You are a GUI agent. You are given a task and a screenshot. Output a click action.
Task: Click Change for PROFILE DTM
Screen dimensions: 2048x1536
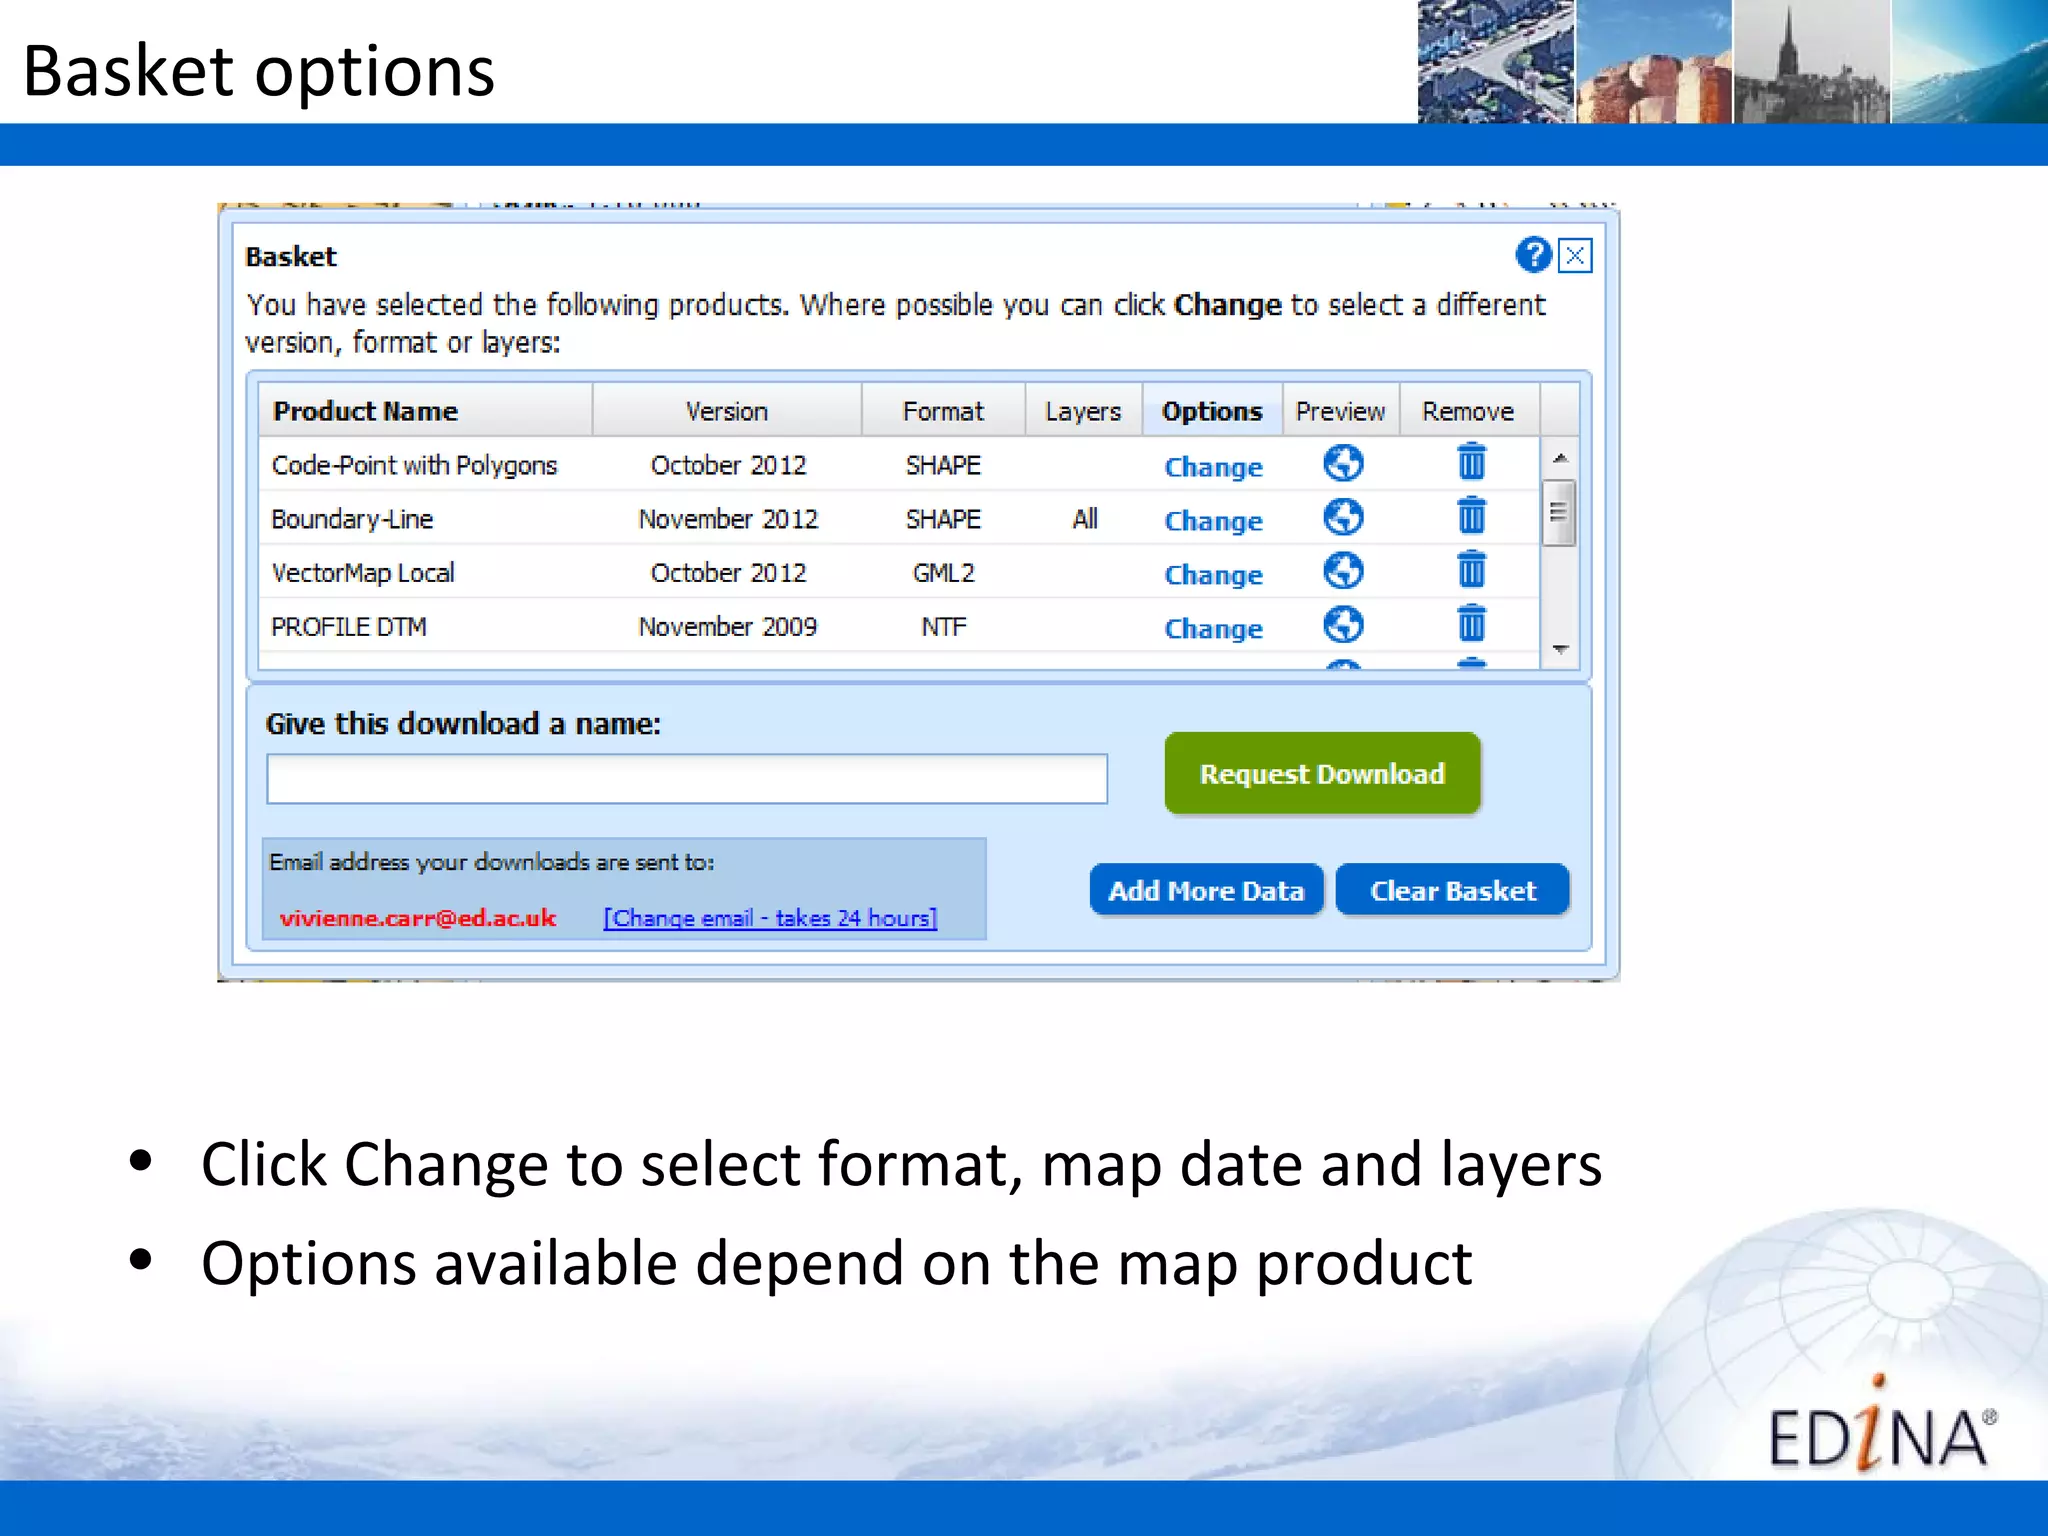(x=1213, y=629)
